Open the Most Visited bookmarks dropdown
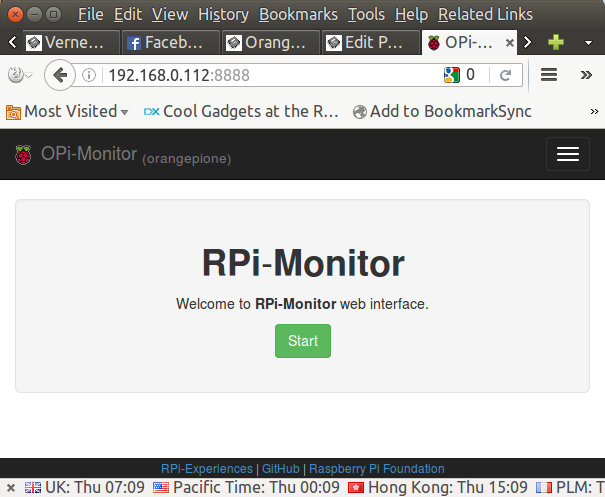 (x=67, y=112)
